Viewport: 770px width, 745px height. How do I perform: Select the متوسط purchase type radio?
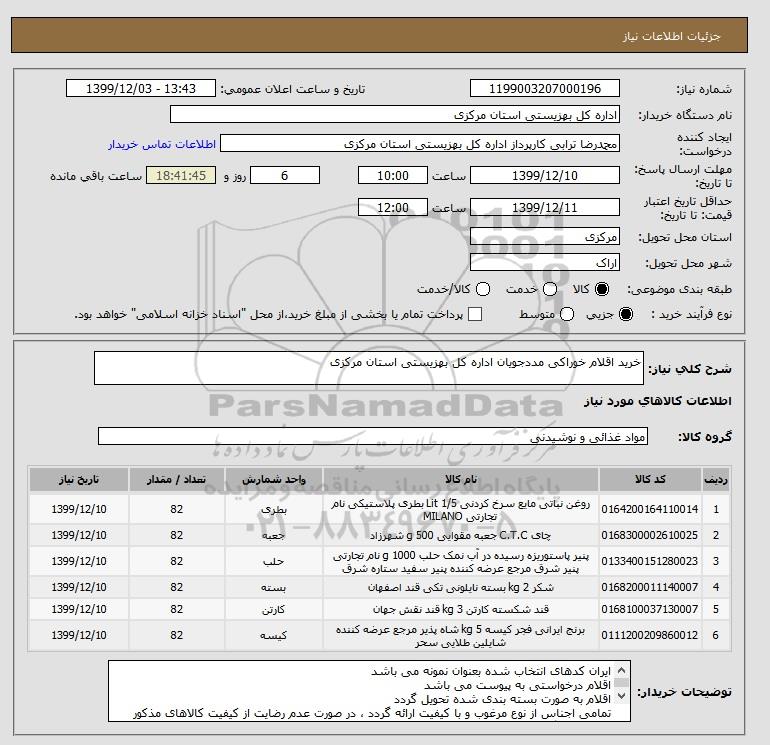click(567, 314)
